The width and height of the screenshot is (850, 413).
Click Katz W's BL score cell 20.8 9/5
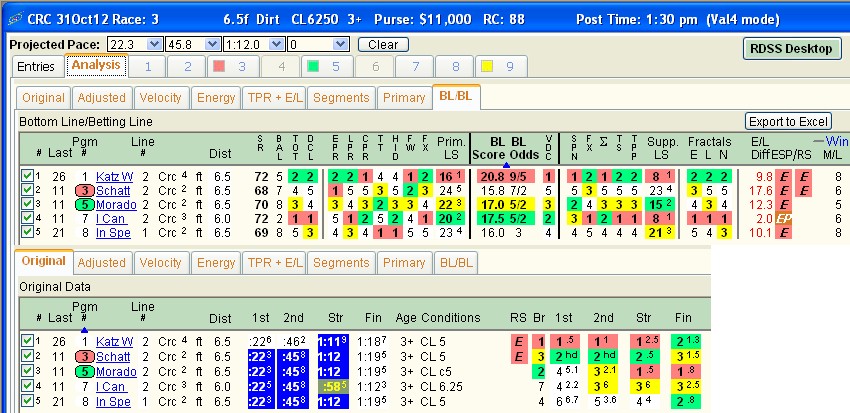[x=505, y=176]
